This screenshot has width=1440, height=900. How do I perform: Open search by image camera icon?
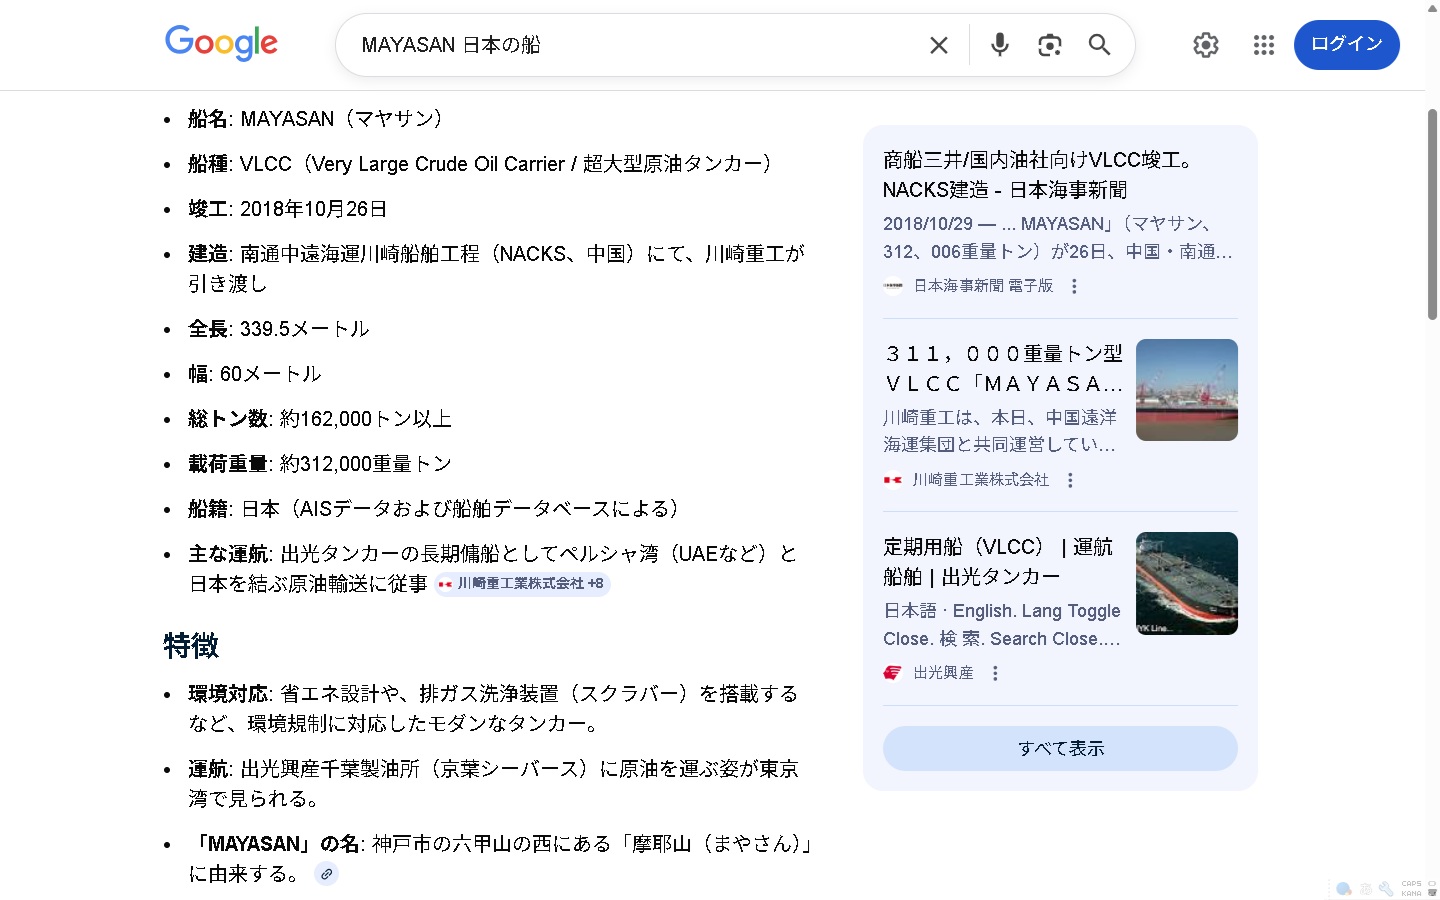[x=1049, y=45]
